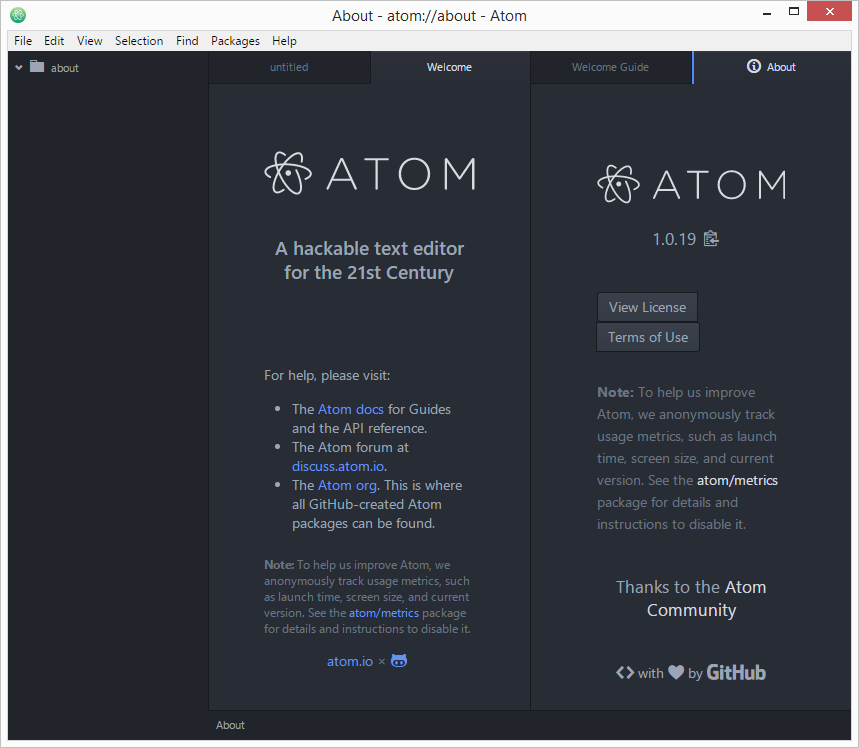The image size is (859, 748).
Task: Click the Atom logo in Welcome pane
Action: (370, 173)
